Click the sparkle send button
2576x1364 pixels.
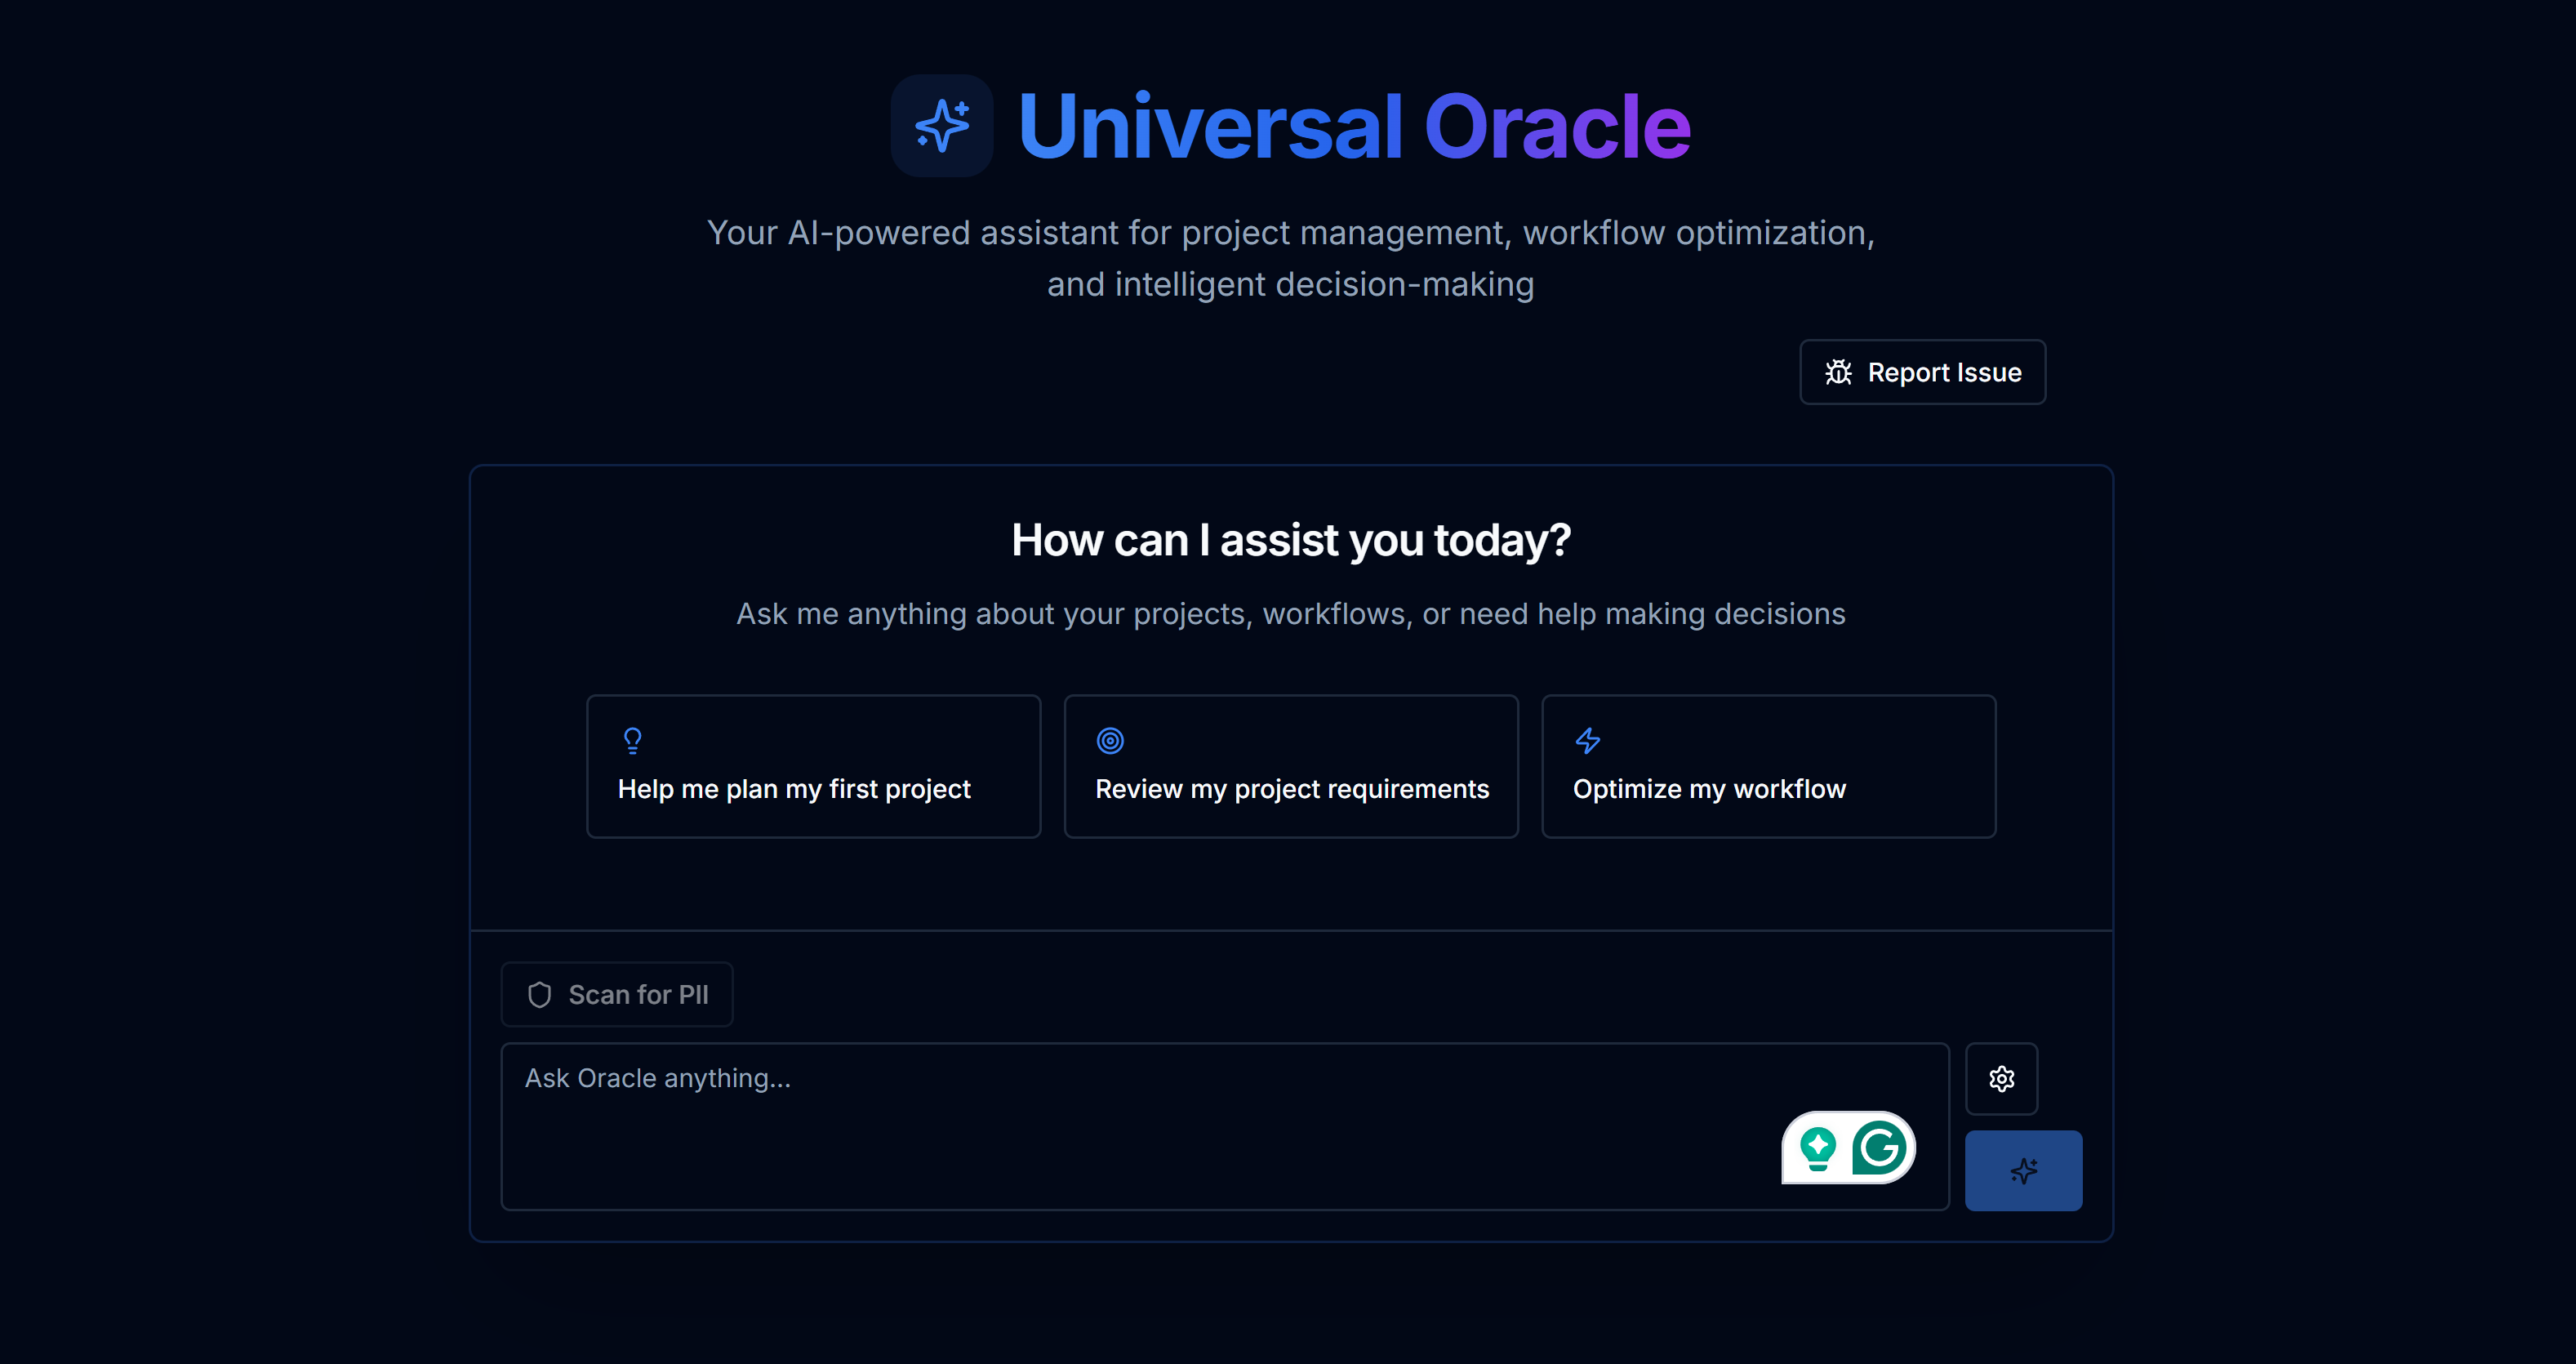[x=2023, y=1170]
